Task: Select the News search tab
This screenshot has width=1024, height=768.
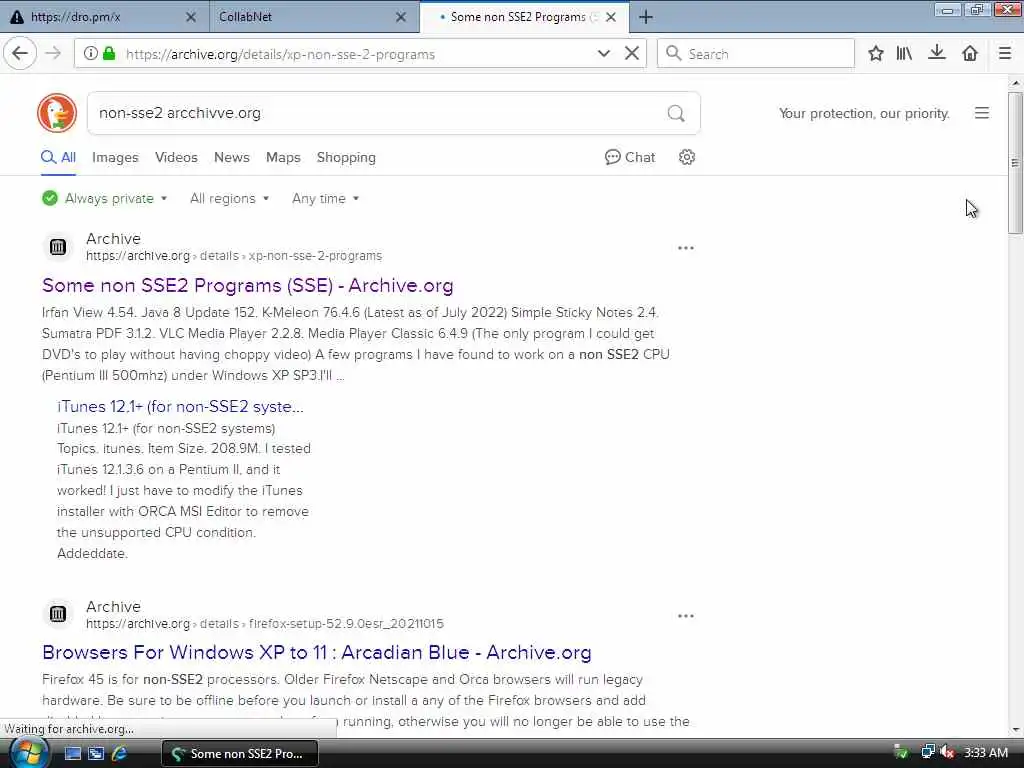Action: [232, 157]
